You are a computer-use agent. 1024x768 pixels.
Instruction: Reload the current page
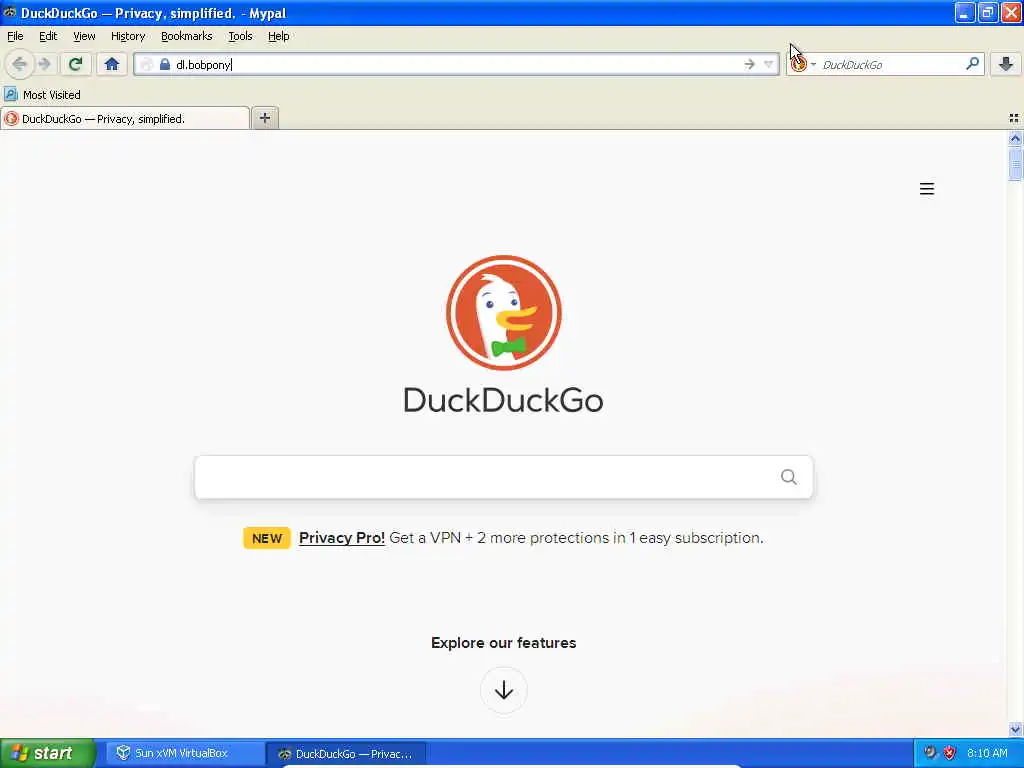coord(75,64)
